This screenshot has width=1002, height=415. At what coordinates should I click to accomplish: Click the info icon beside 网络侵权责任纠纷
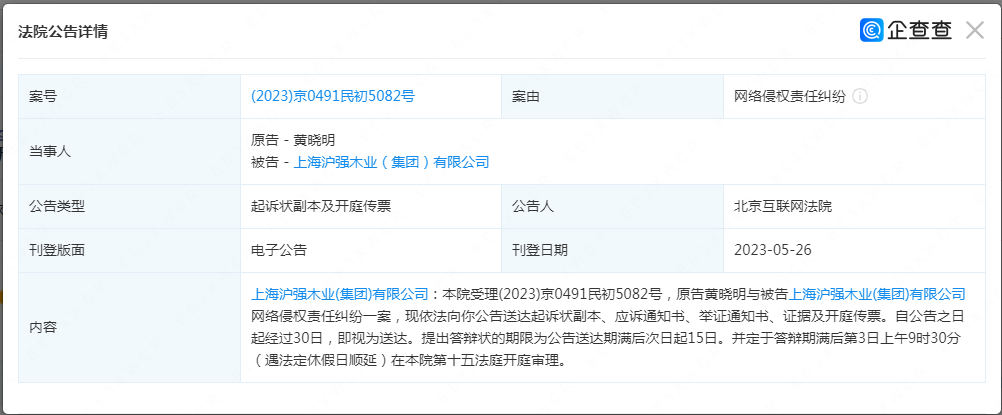860,97
